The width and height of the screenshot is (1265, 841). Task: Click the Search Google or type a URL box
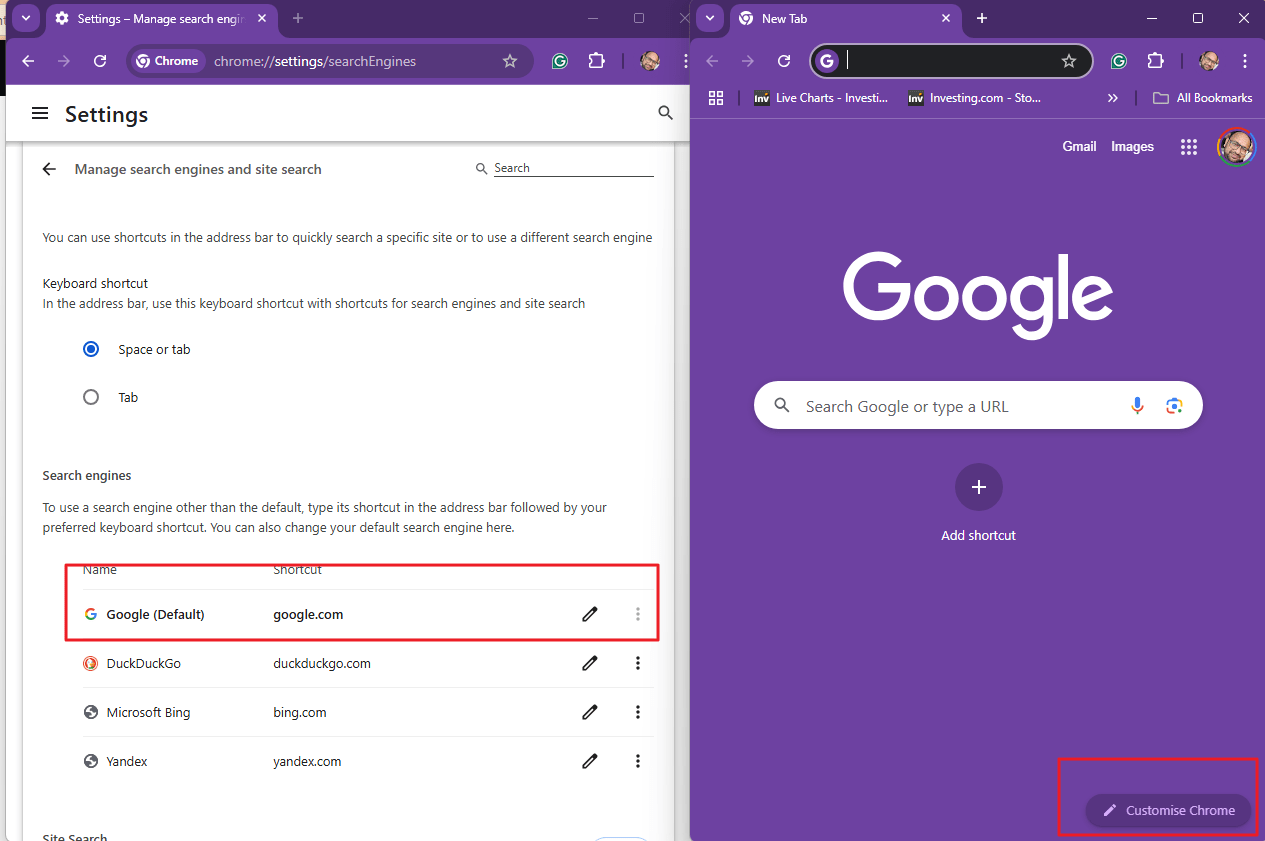978,405
